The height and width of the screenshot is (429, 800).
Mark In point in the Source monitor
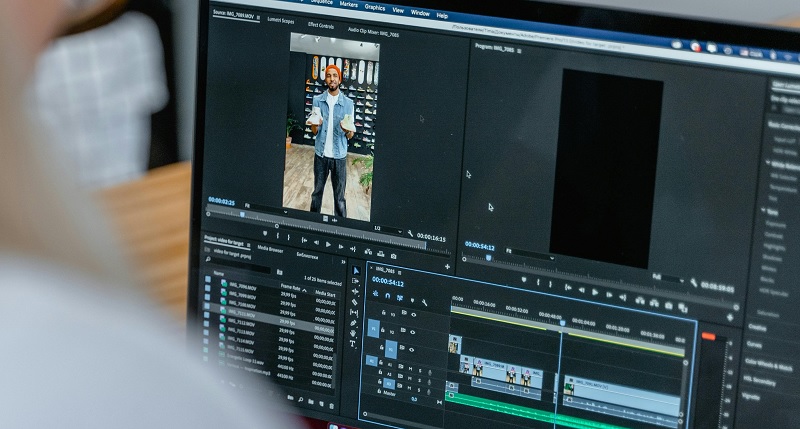point(278,236)
